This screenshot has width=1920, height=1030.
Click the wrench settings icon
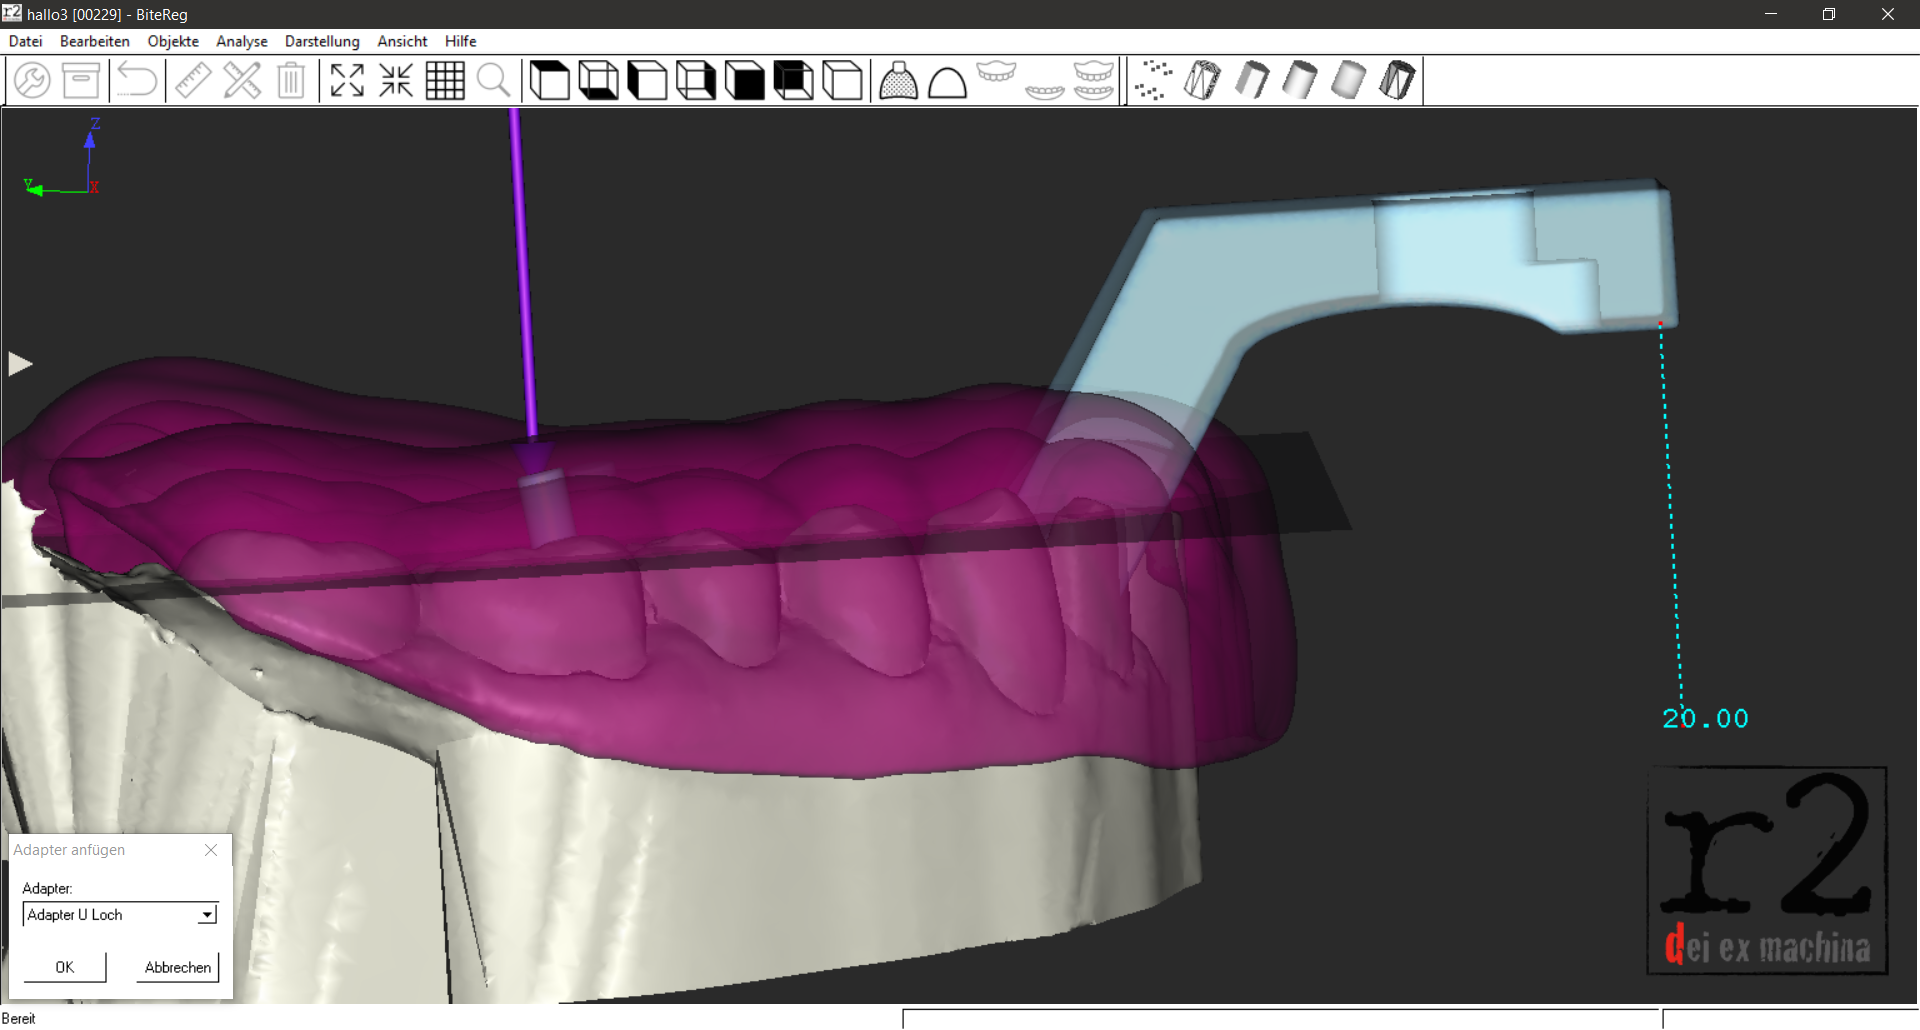[x=32, y=80]
